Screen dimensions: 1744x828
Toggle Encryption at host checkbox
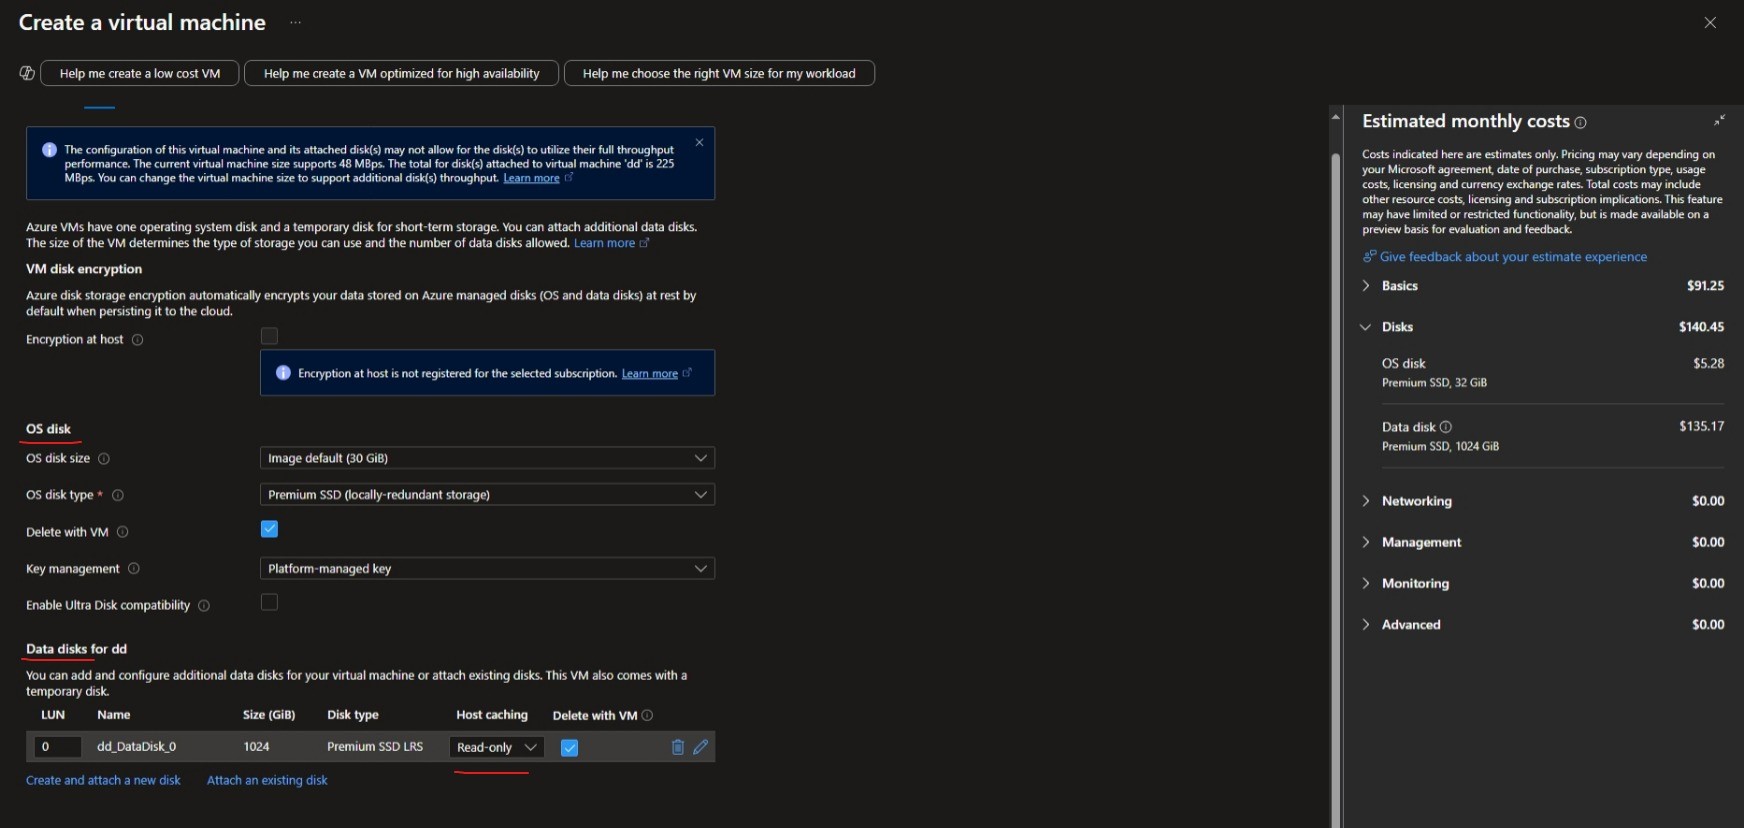[269, 336]
